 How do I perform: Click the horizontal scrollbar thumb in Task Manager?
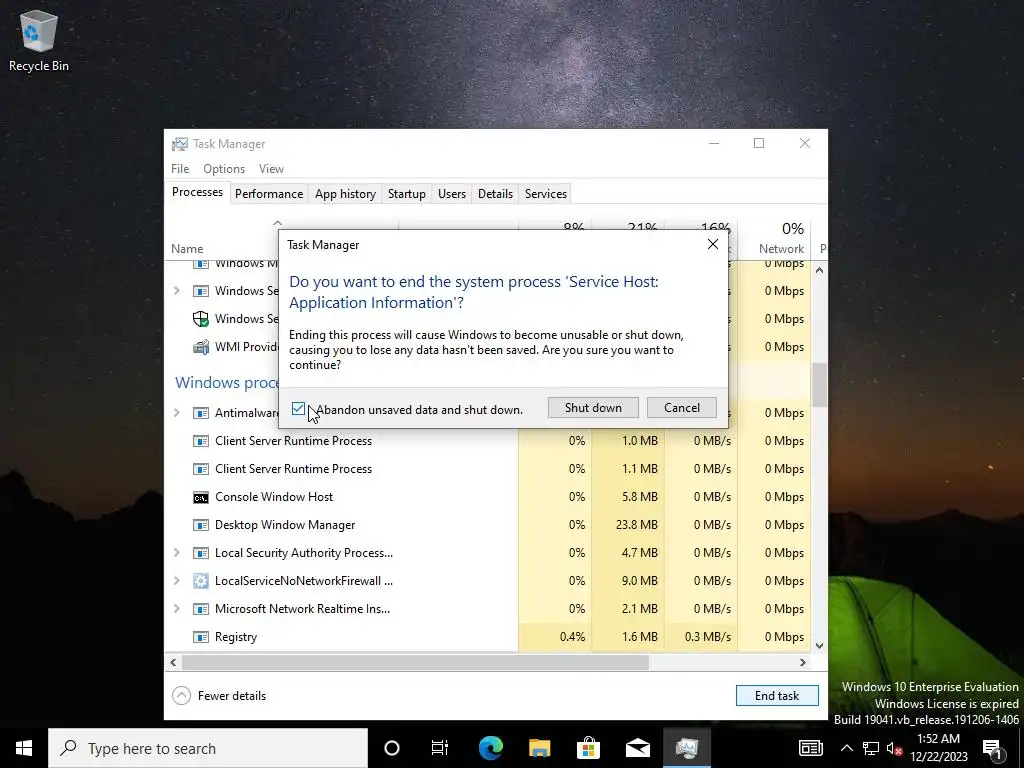coord(415,662)
